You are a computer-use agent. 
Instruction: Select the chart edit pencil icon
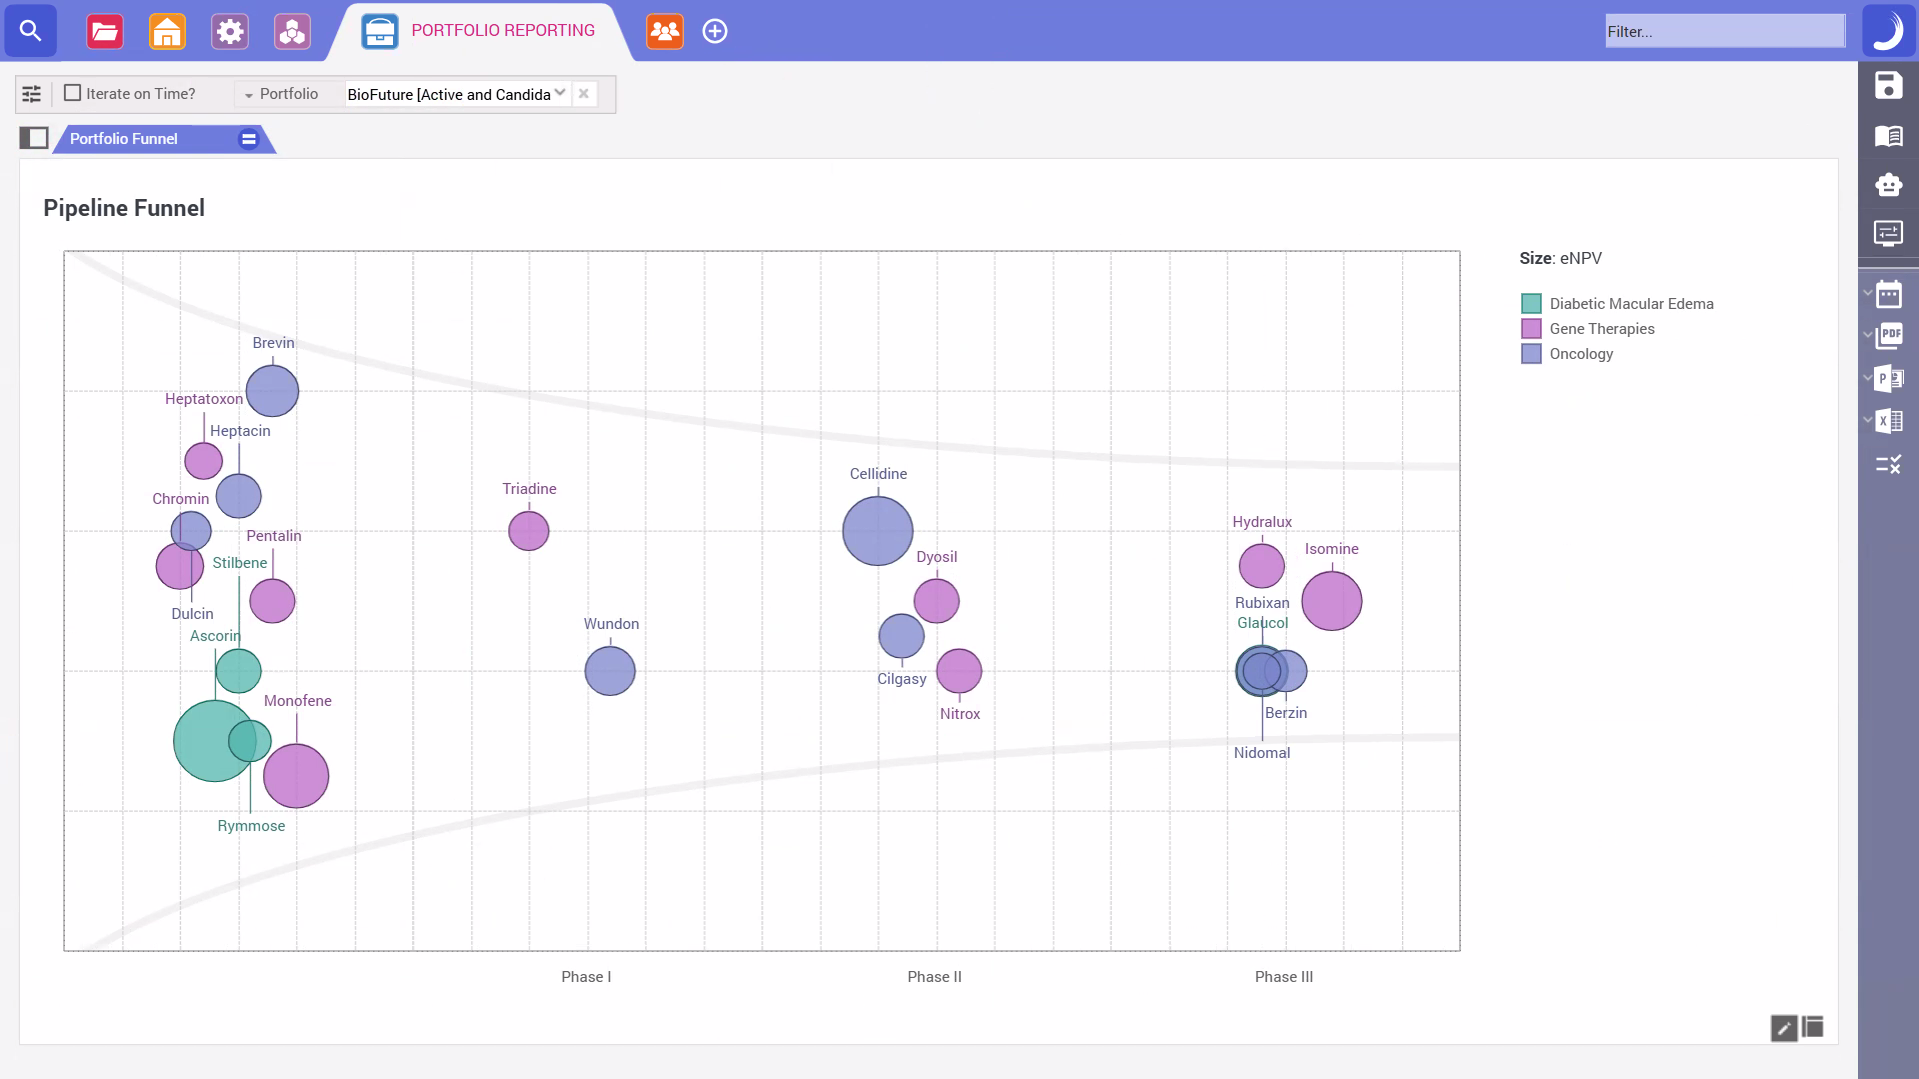1784,1027
